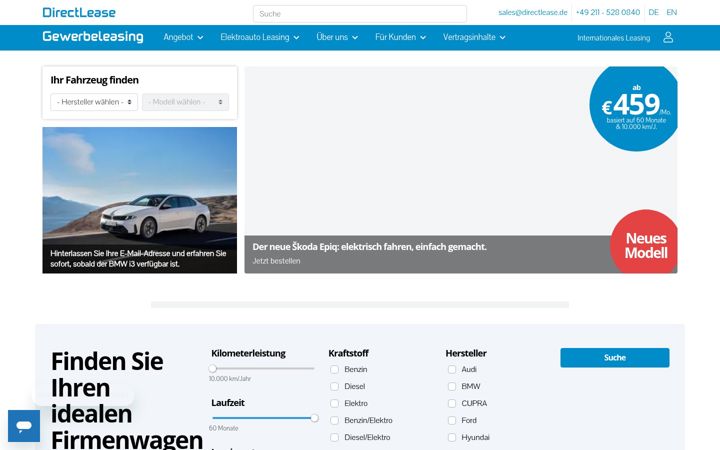Expand the Über uns menu
Image resolution: width=720 pixels, height=450 pixels.
[337, 37]
